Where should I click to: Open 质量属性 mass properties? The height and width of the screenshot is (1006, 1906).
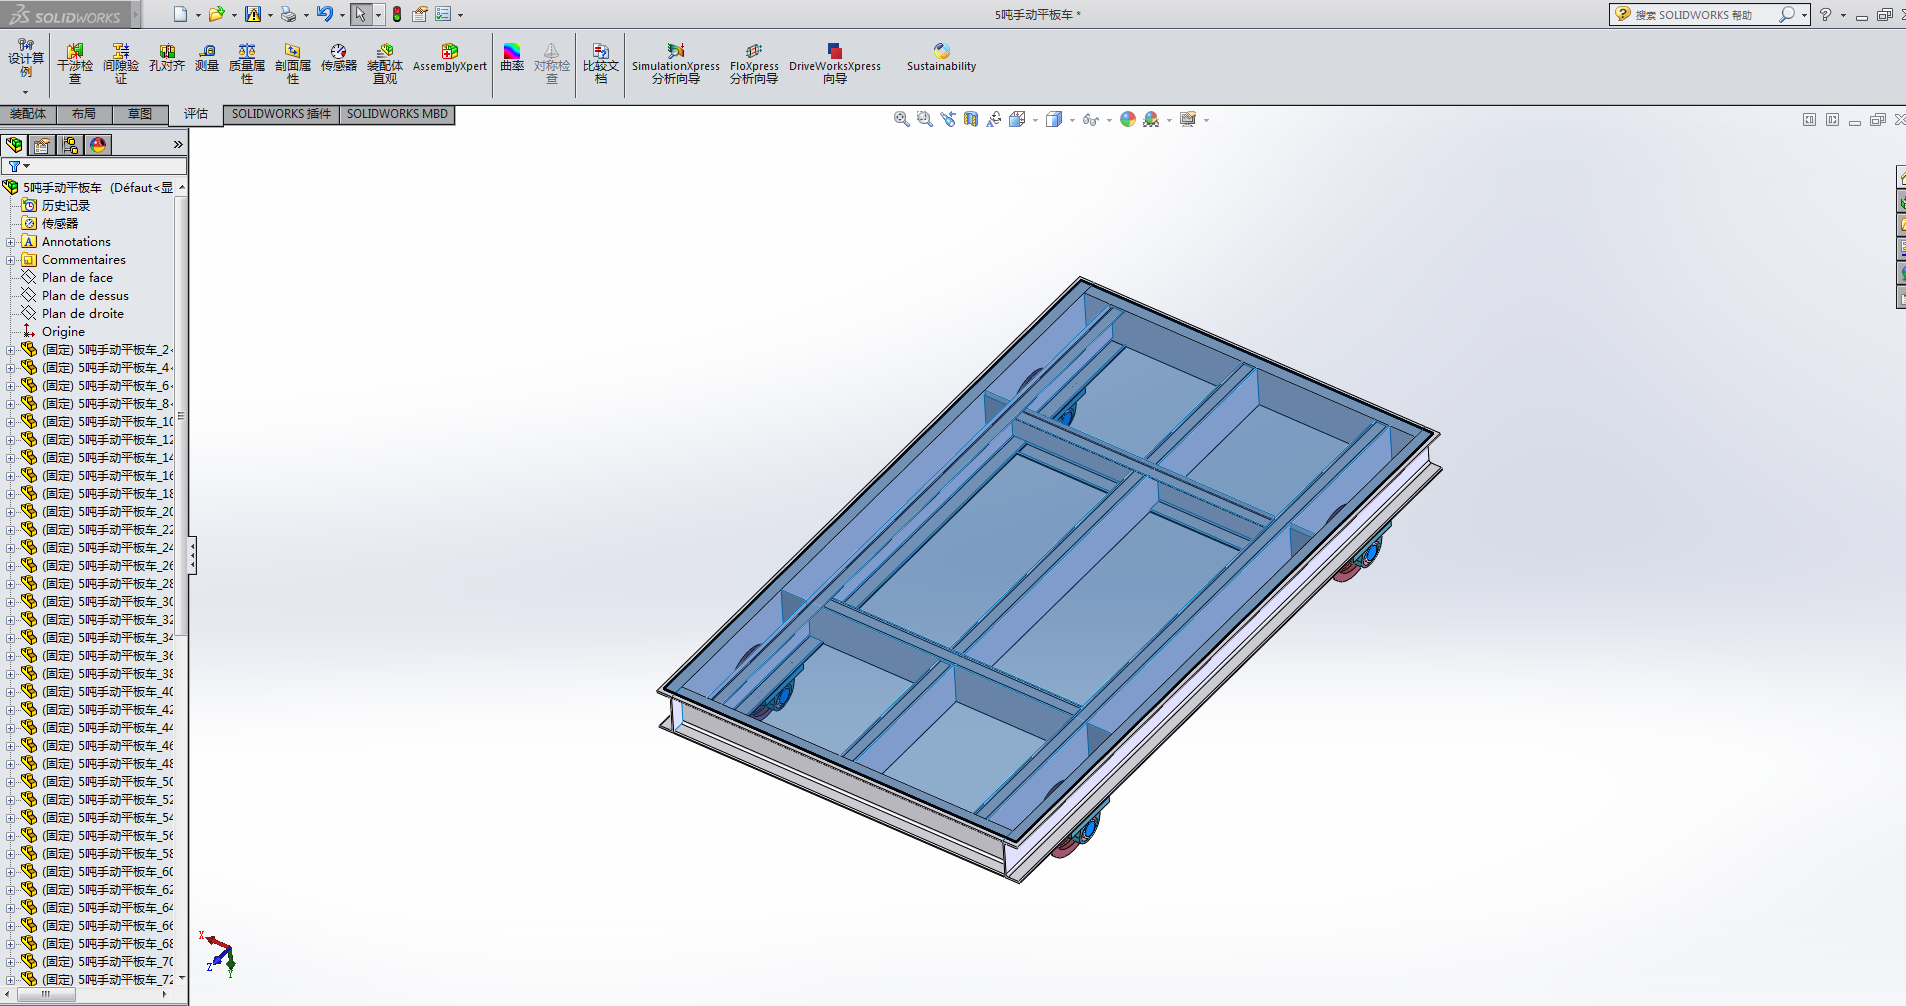247,62
